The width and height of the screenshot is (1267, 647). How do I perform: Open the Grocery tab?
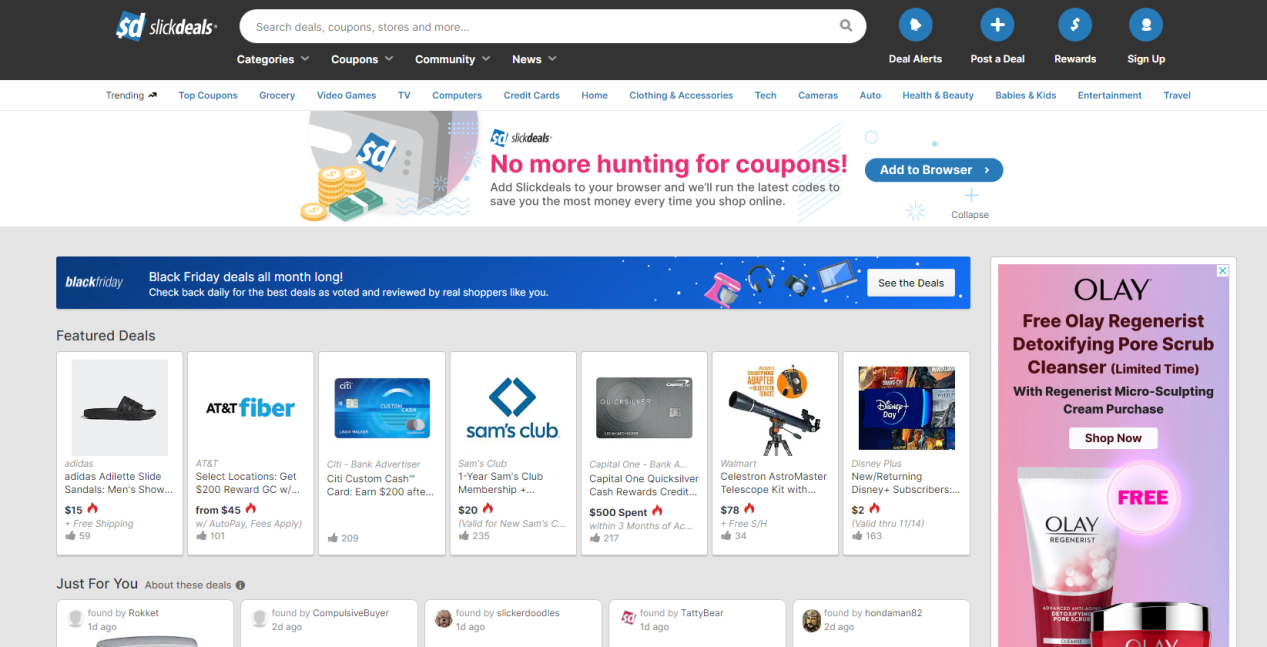pos(277,95)
